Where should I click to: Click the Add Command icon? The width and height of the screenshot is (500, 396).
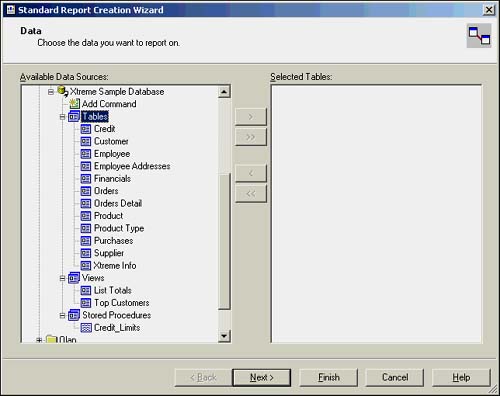click(x=74, y=104)
